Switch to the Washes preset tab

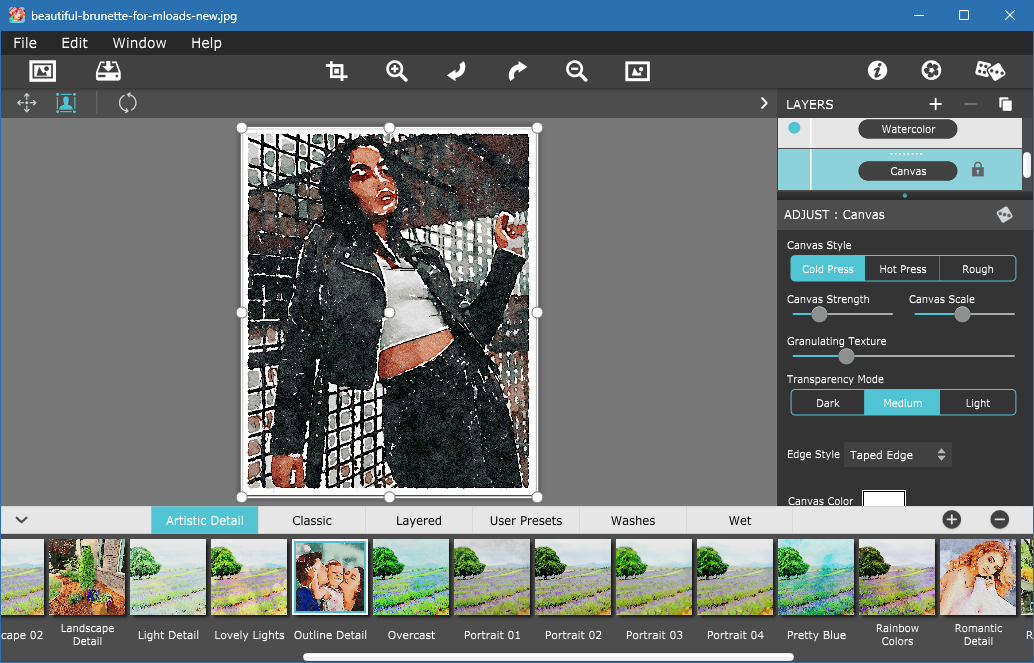(632, 521)
